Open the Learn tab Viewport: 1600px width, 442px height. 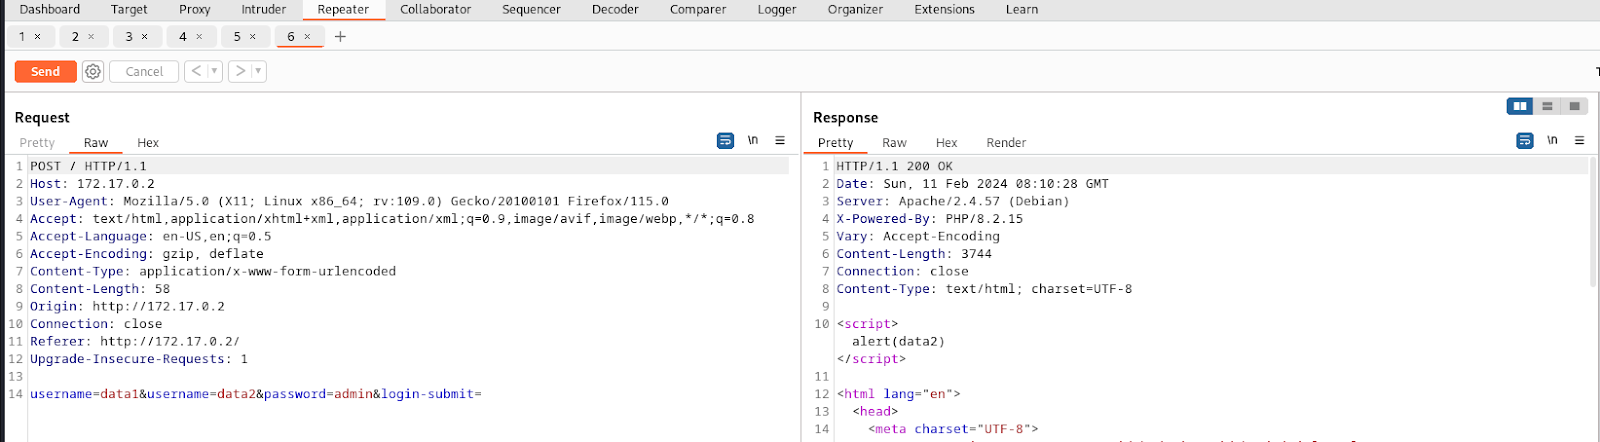click(1022, 9)
